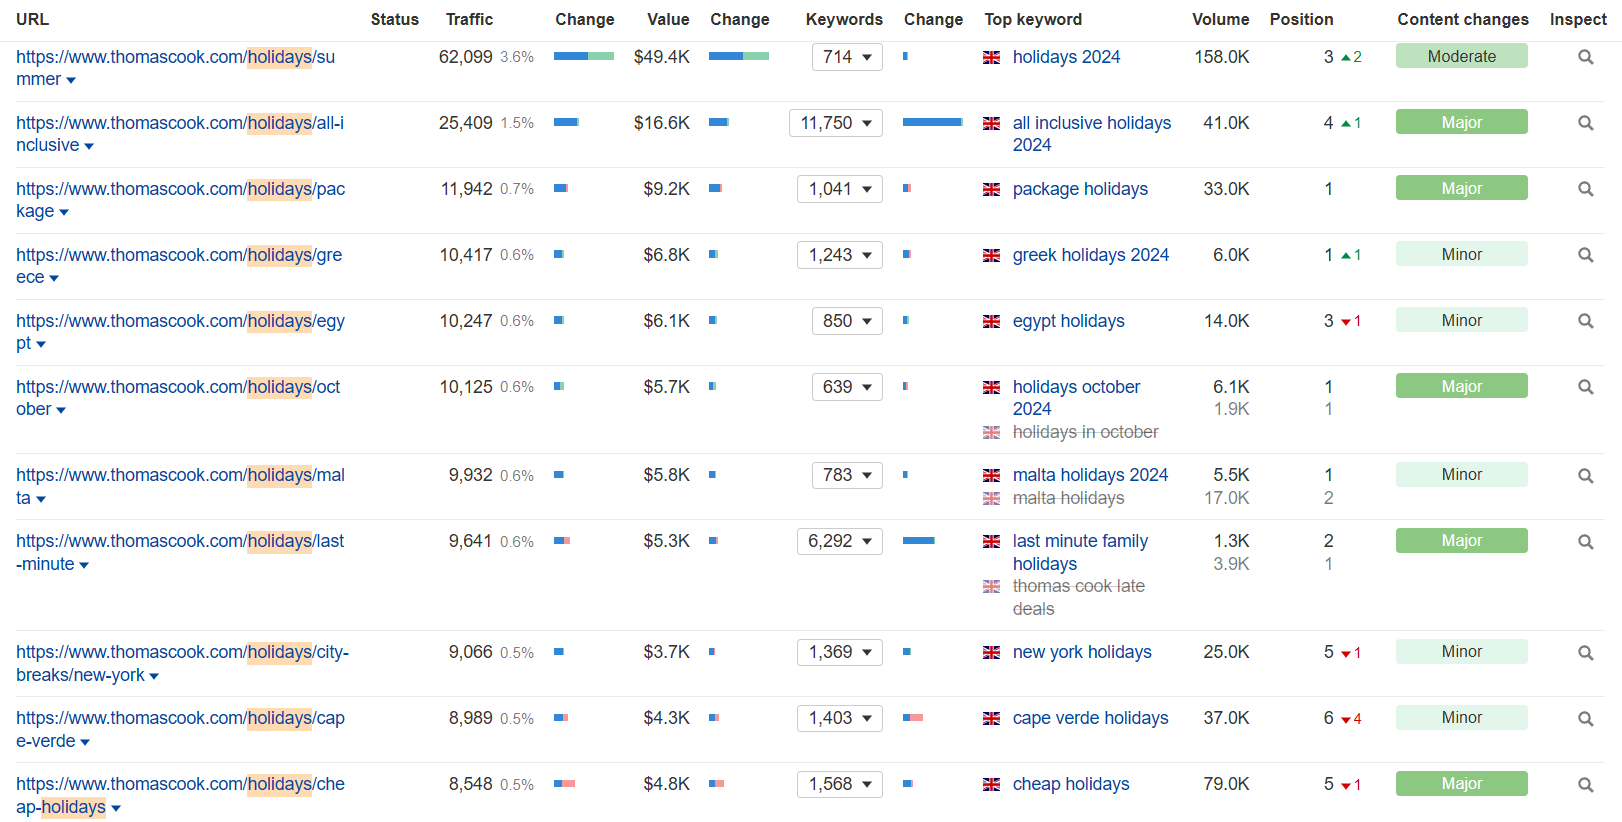Viewport: 1622px width, 822px height.
Task: Open the 1,369 keywords dropdown
Action: [840, 652]
